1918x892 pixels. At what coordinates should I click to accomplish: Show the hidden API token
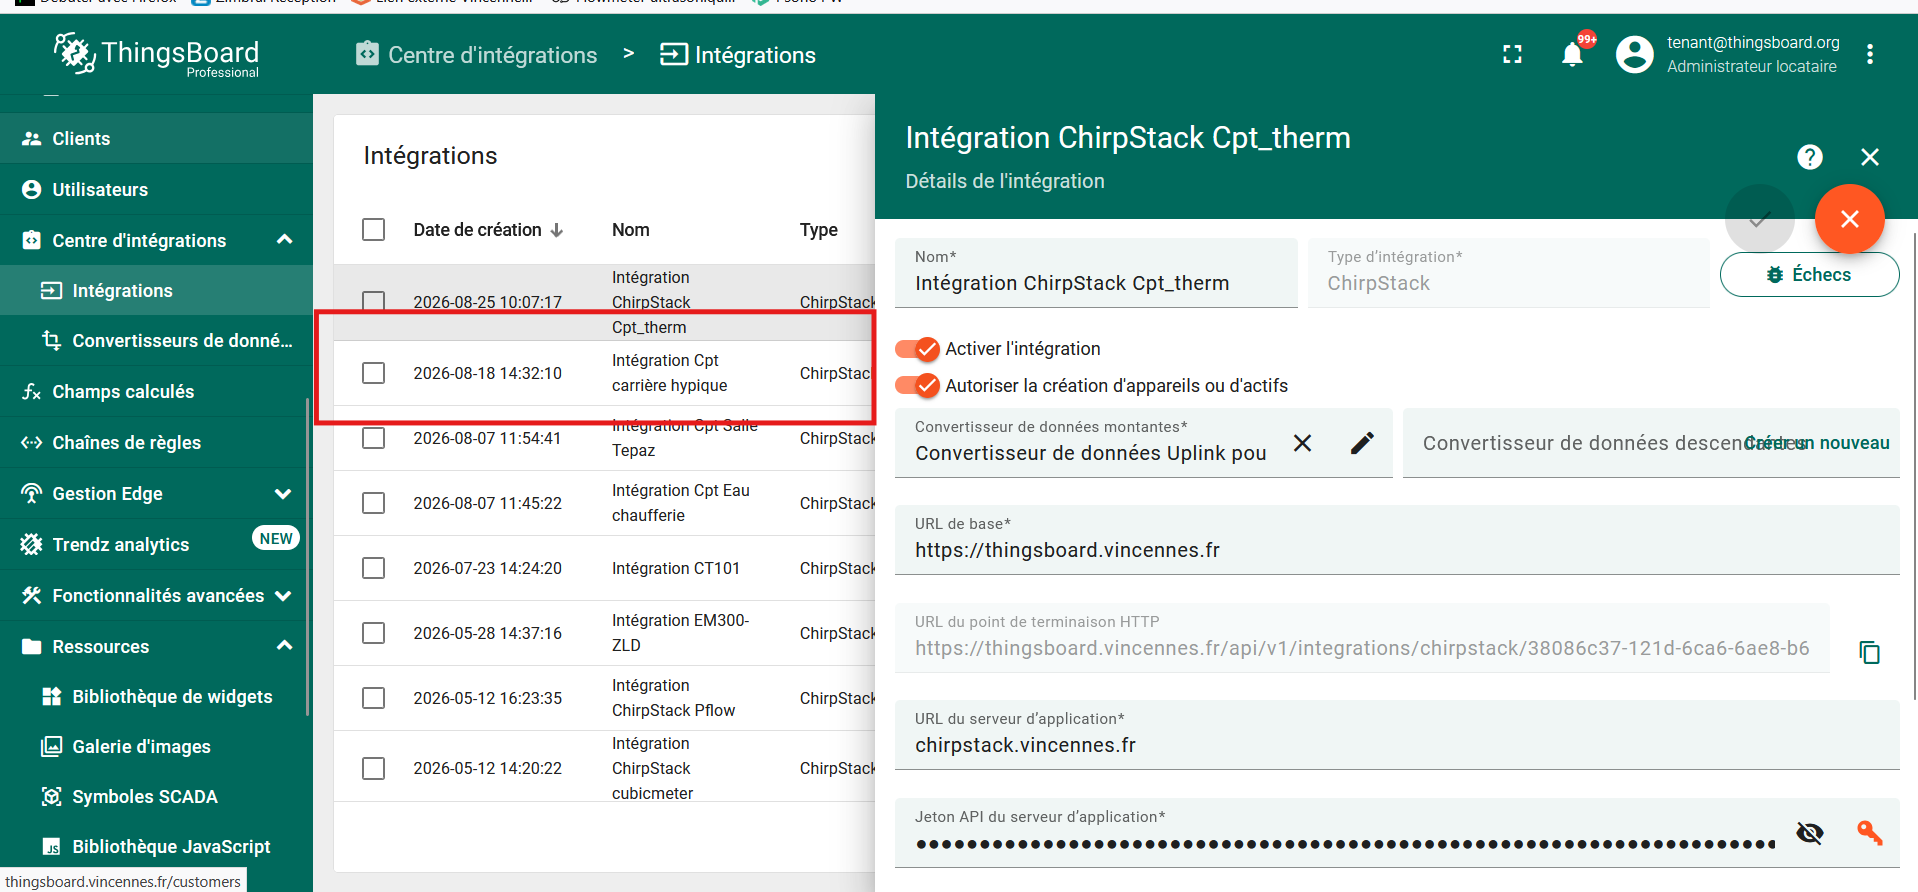(x=1810, y=832)
